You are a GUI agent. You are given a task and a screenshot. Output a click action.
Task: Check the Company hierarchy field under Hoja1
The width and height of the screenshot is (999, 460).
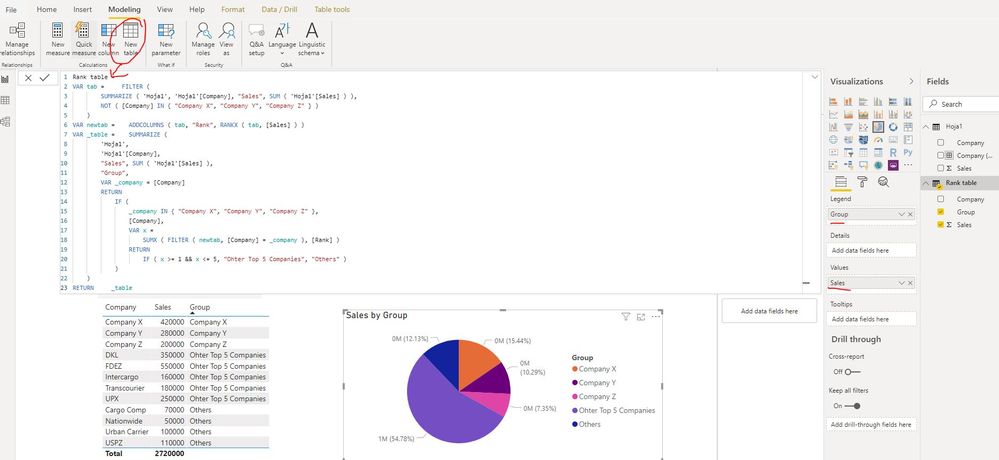(x=941, y=155)
